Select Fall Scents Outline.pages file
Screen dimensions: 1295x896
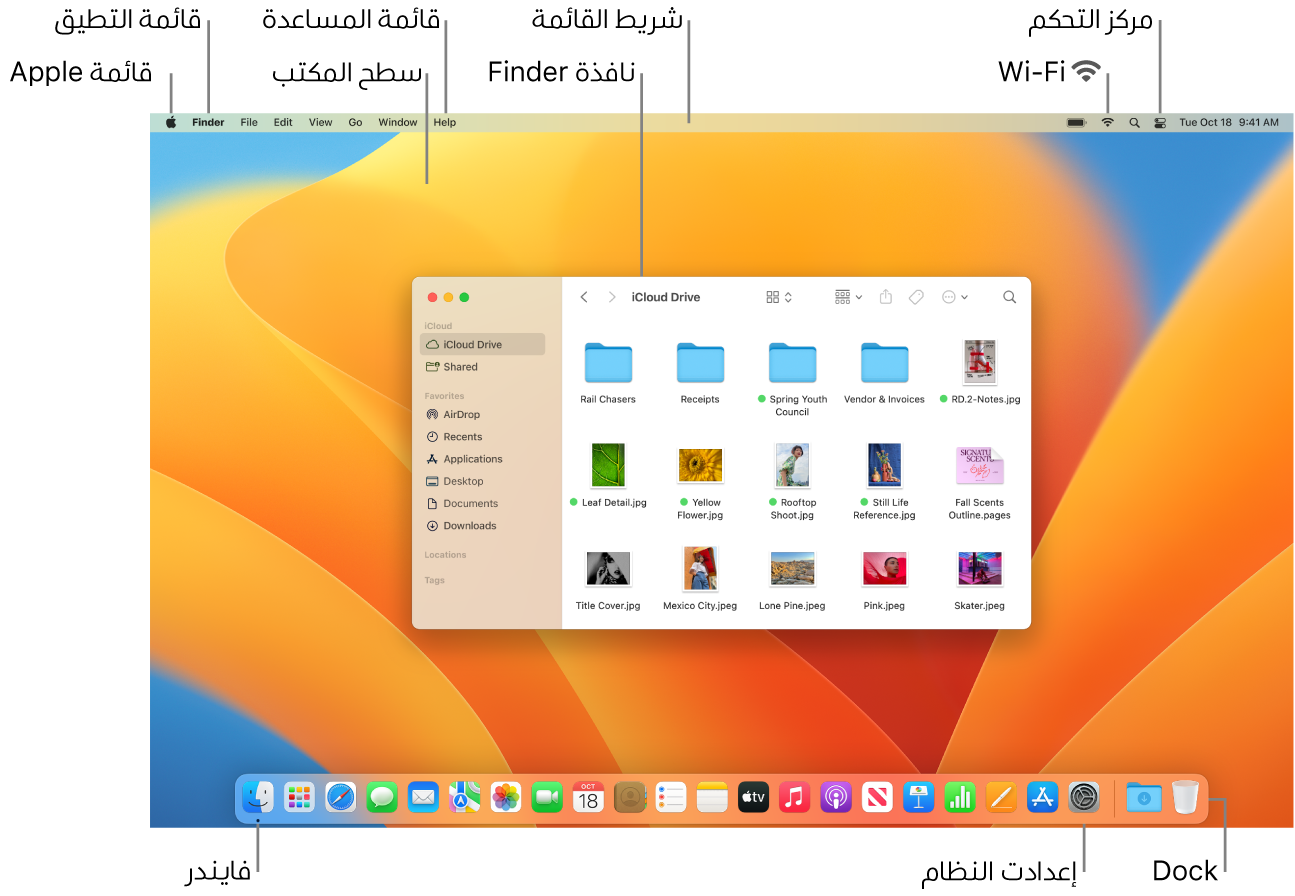click(x=980, y=466)
